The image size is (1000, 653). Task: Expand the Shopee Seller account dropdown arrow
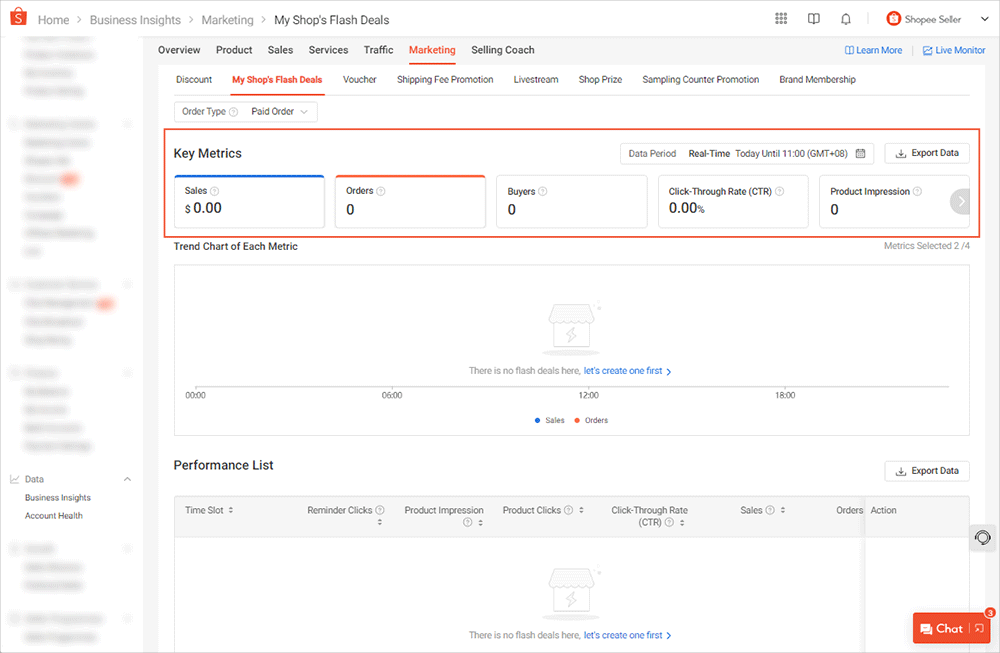[985, 19]
